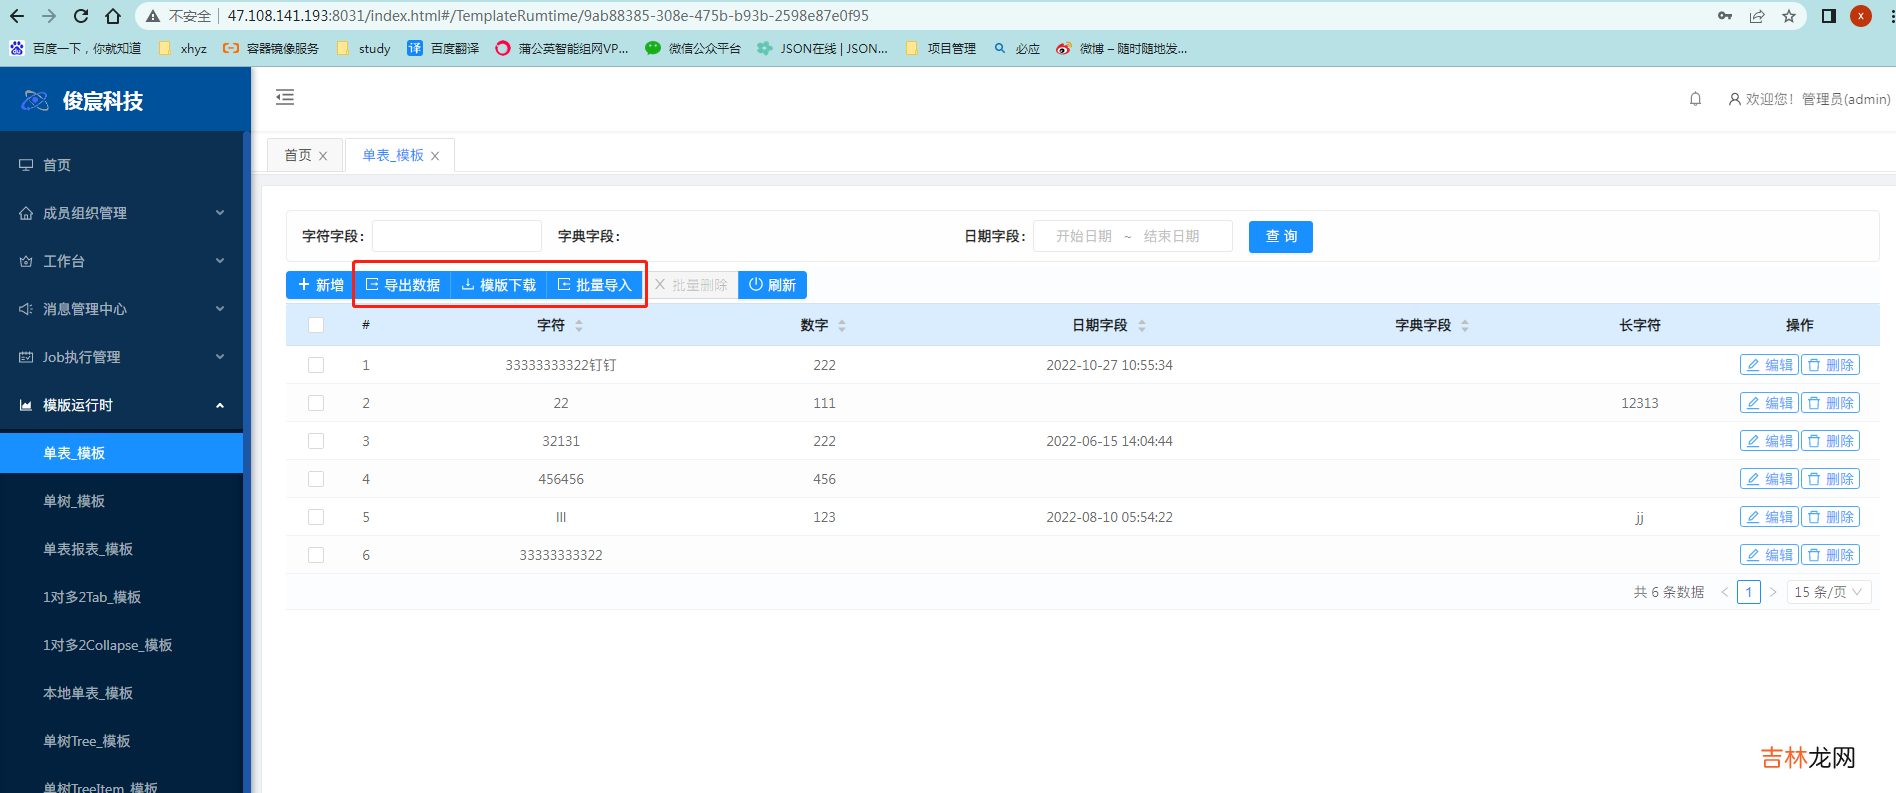Open notifications via the bell icon
The width and height of the screenshot is (1896, 793).
click(x=1695, y=99)
